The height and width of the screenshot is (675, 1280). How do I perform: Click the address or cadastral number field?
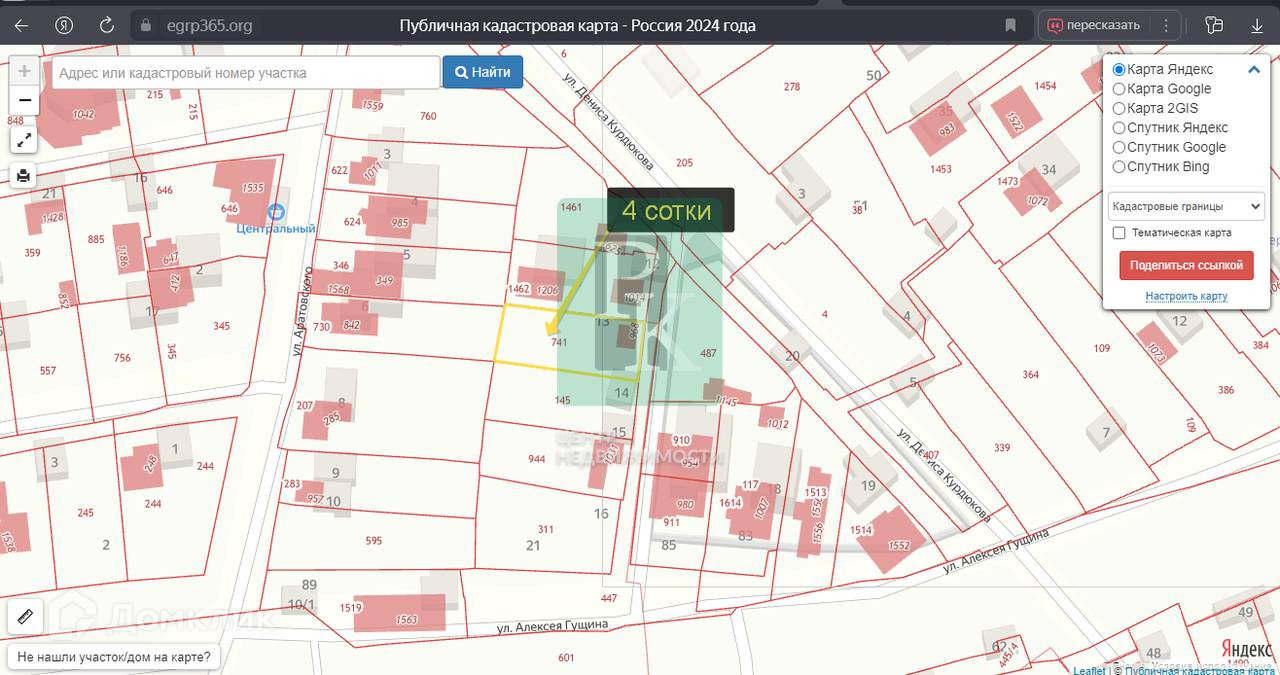(246, 73)
